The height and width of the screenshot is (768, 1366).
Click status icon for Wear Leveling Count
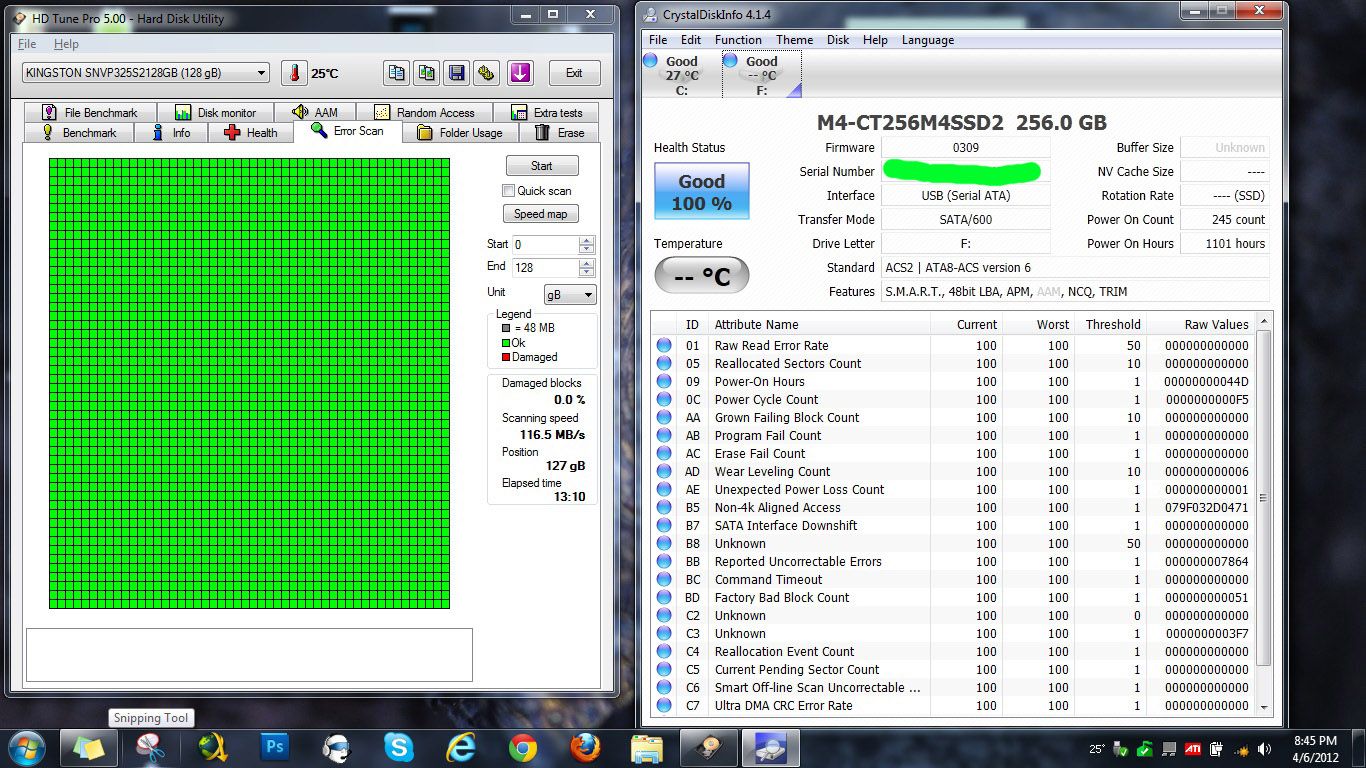664,471
